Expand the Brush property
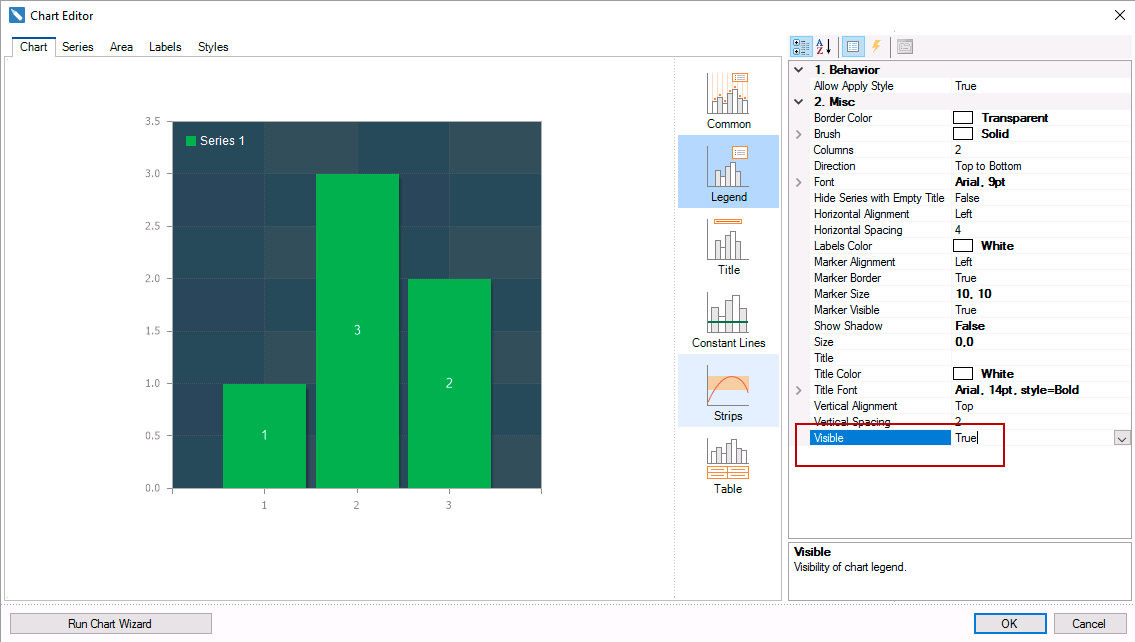 pos(798,134)
